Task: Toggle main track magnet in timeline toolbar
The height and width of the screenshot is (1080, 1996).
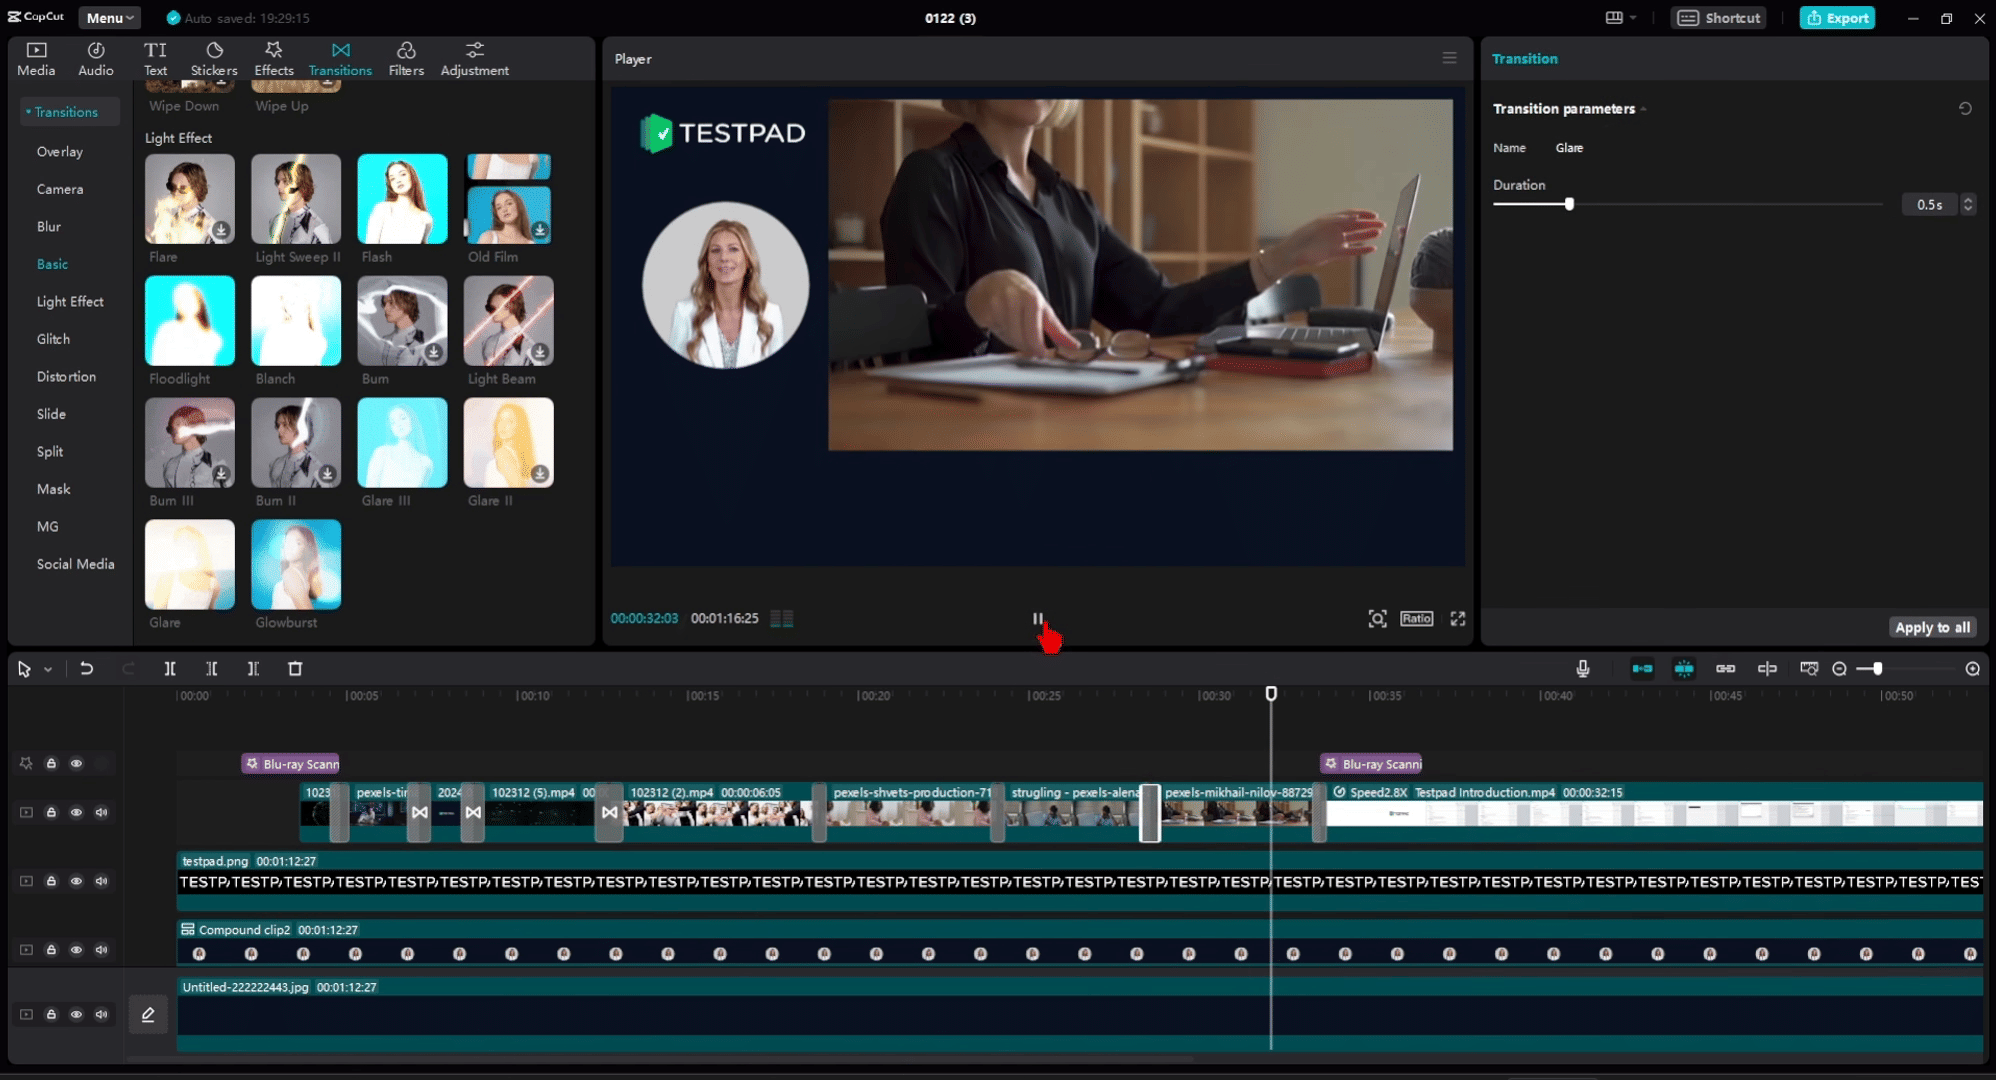Action: (x=1642, y=669)
